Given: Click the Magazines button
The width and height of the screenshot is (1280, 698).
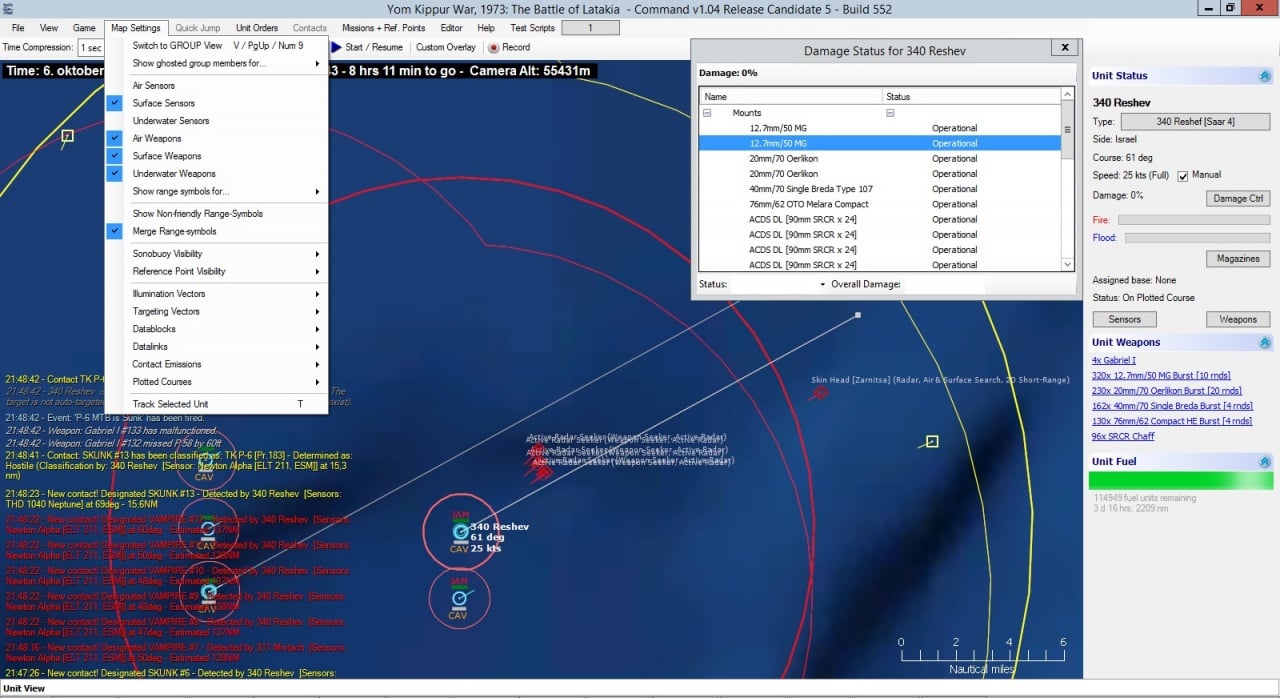Looking at the screenshot, I should 1238,259.
